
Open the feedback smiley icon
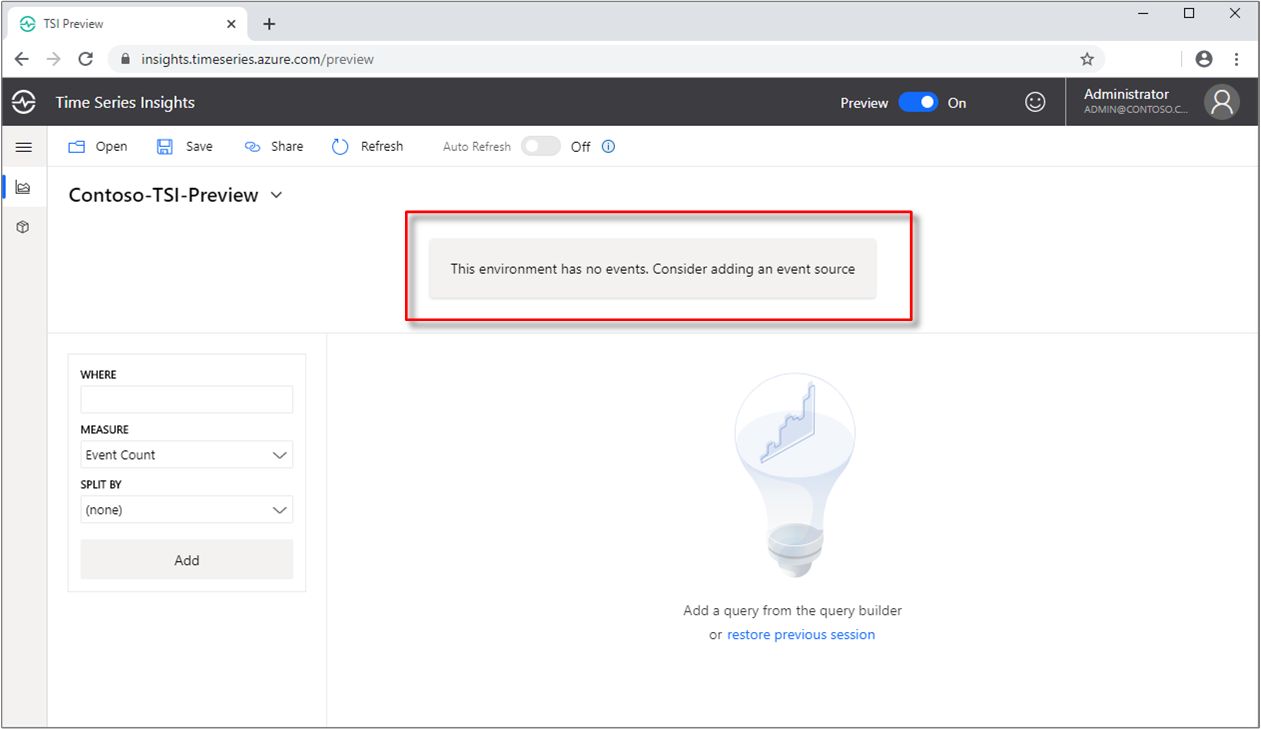[x=1035, y=102]
